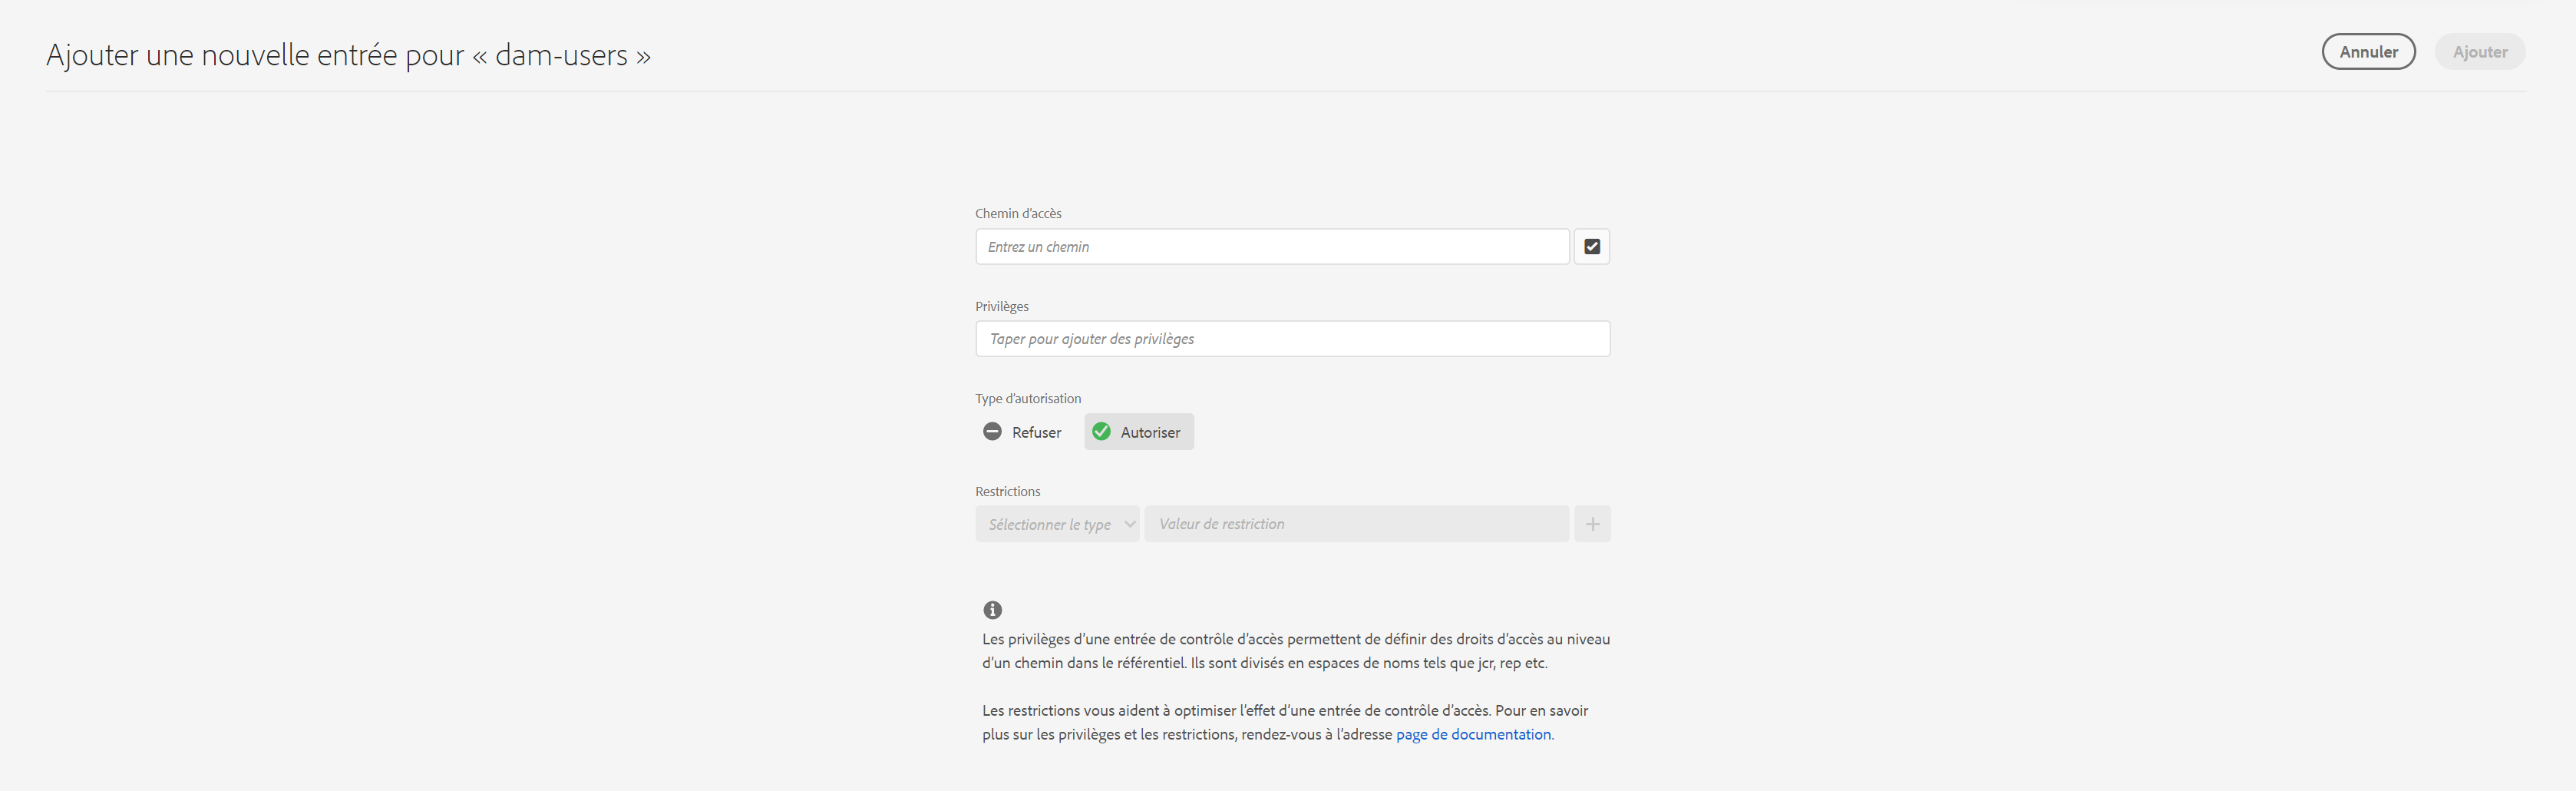Click the path browser checkmark icon button
The width and height of the screenshot is (2576, 791).
click(1591, 247)
